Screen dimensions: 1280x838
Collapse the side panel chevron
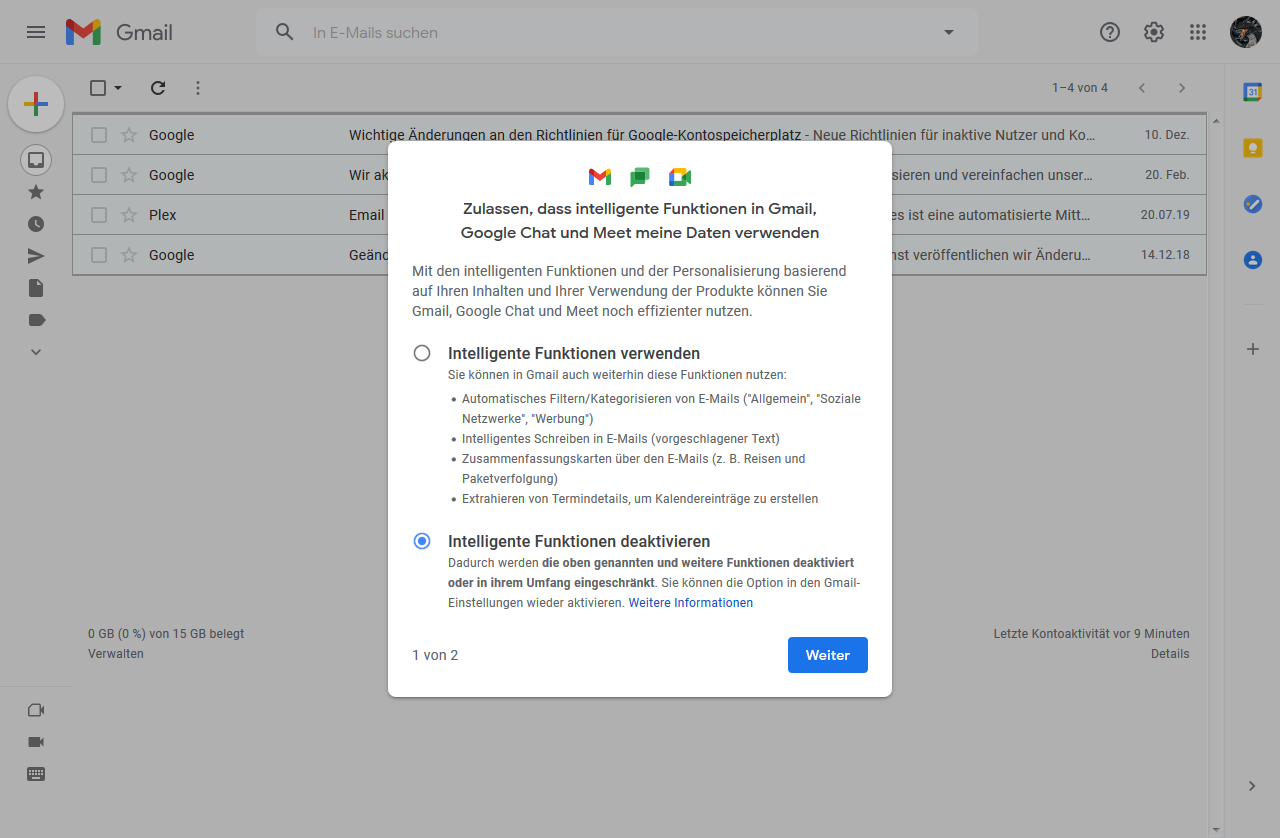tap(1252, 786)
